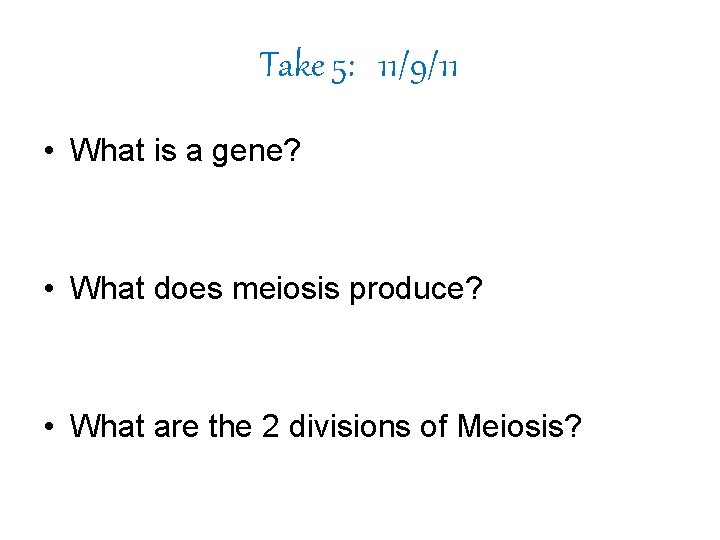Click the slide title "Take 5: 11/9/11"
This screenshot has width=720, height=540.
[360, 67]
